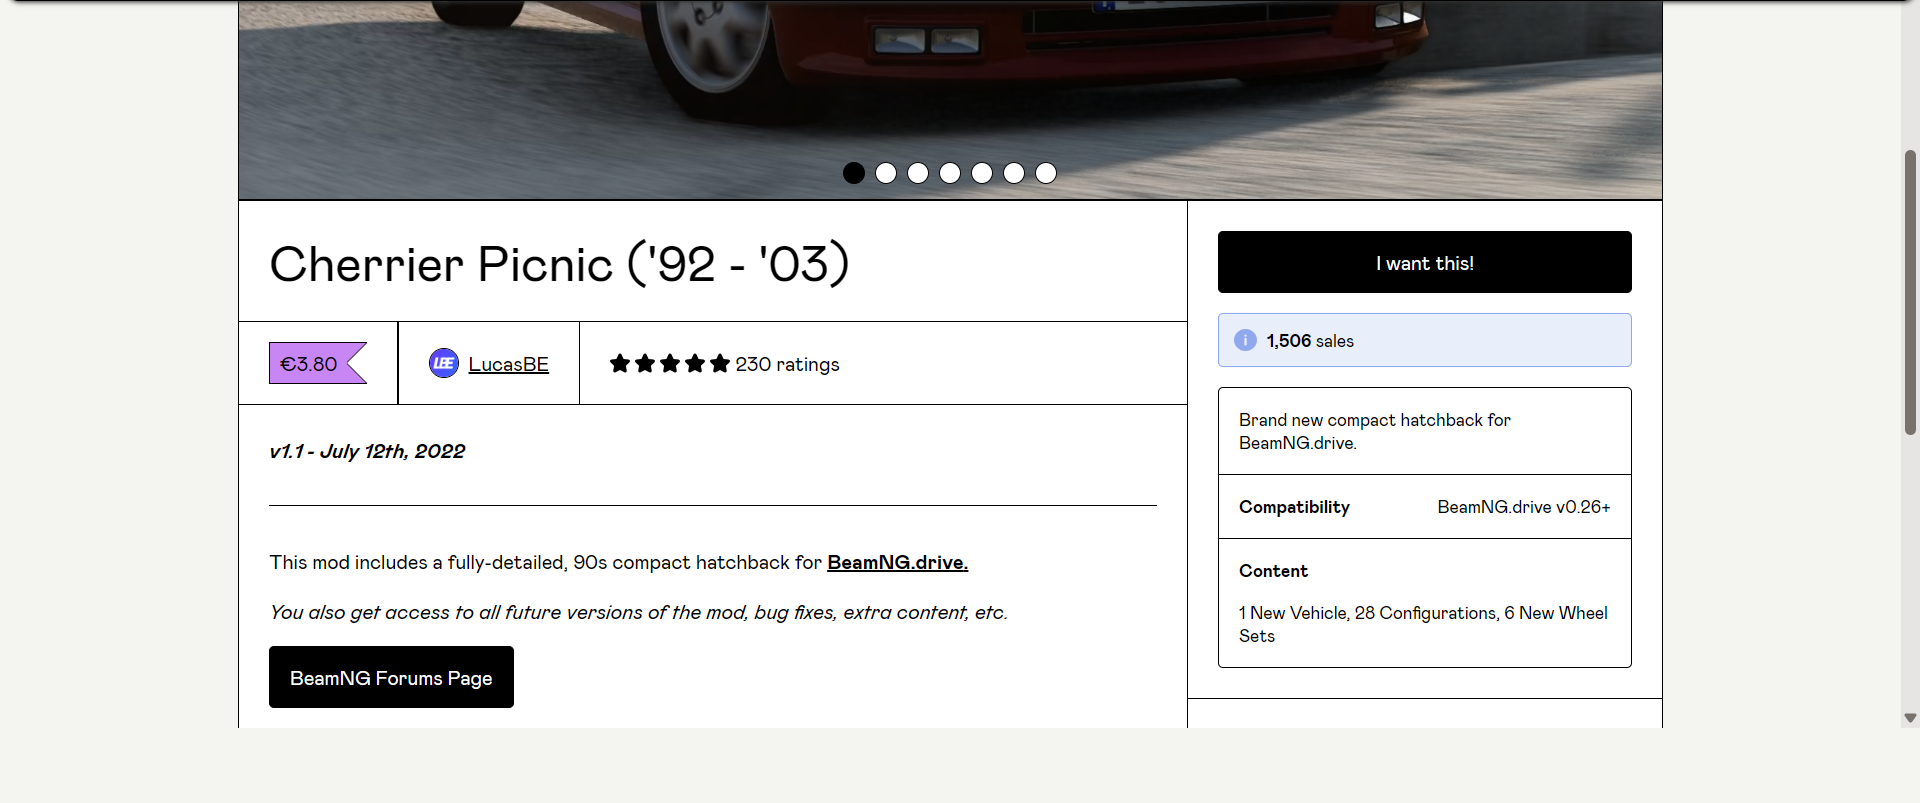Click the product title Cherrier Picnic
Viewport: 1920px width, 803px height.
559,264
